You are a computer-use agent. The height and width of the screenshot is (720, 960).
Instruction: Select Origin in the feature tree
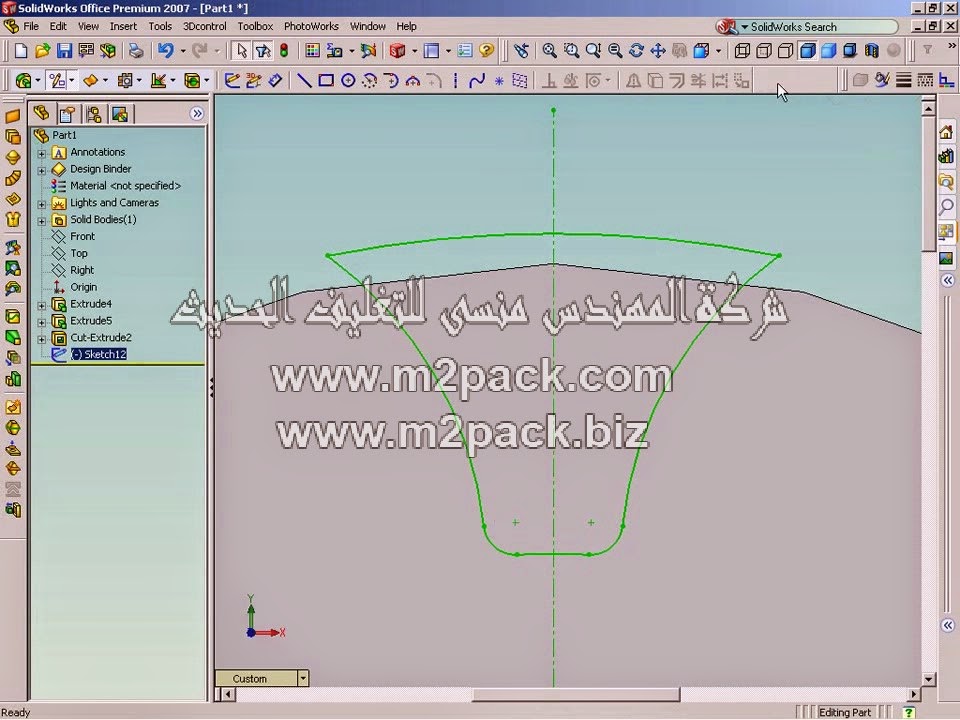coord(83,287)
